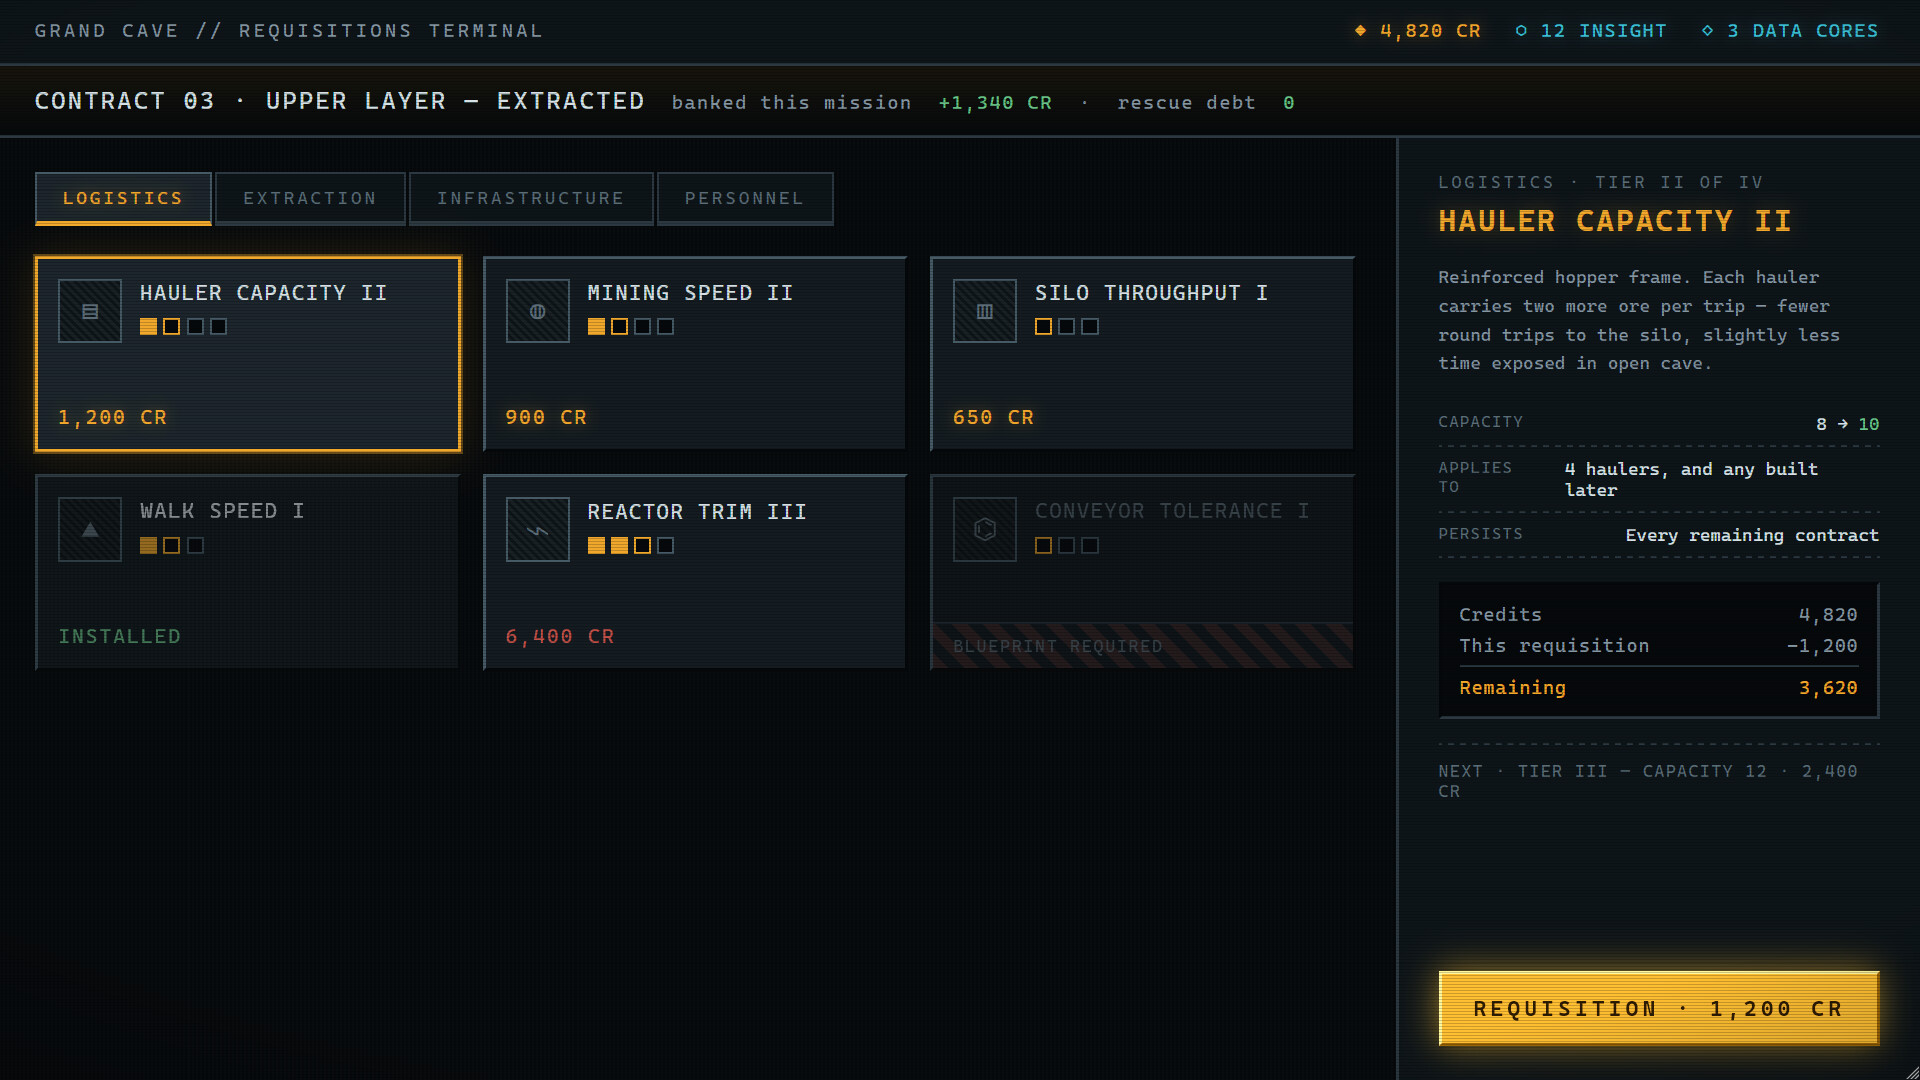Click the capacity 8 → 10 value

tap(1848, 424)
